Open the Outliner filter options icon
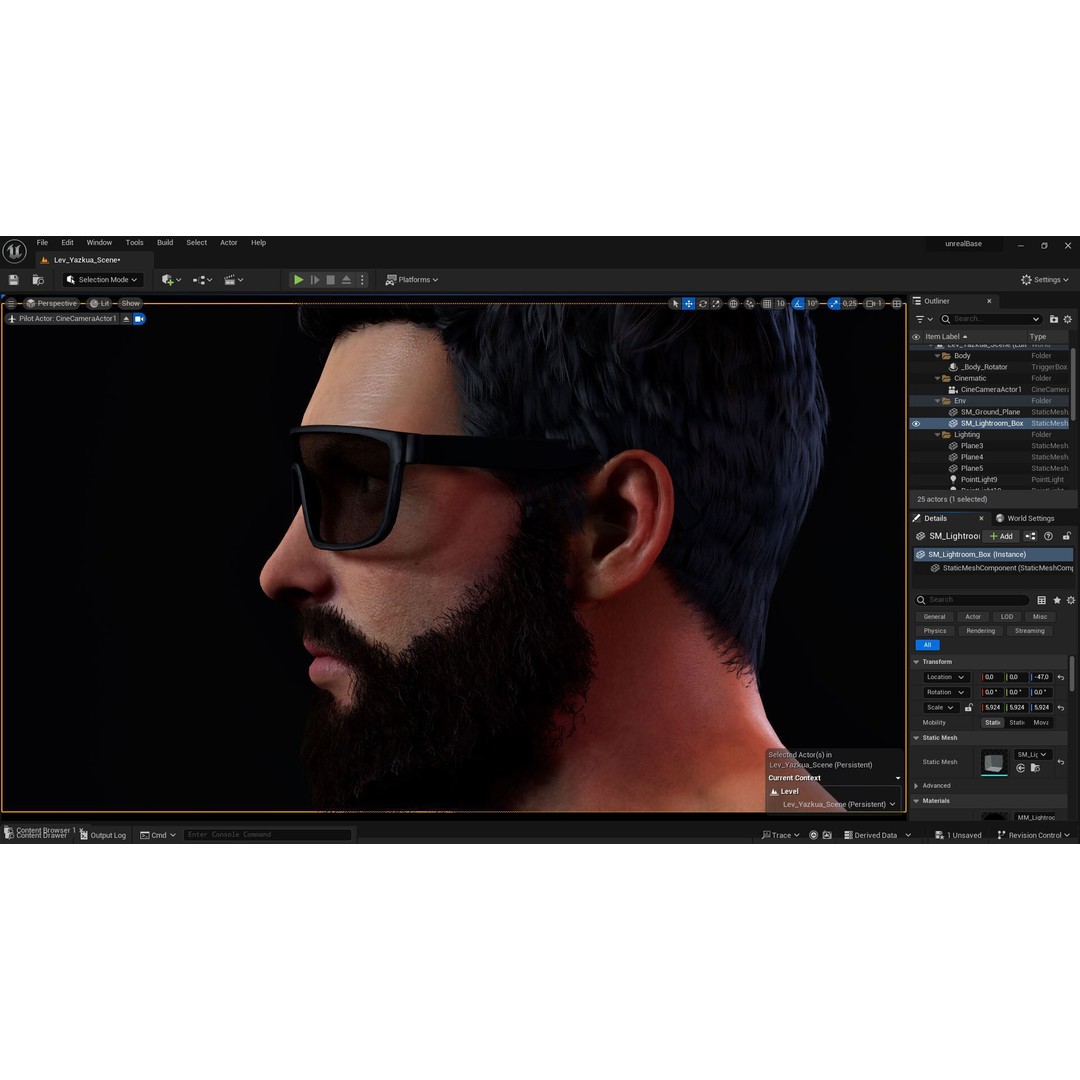1080x1080 pixels. tap(924, 319)
